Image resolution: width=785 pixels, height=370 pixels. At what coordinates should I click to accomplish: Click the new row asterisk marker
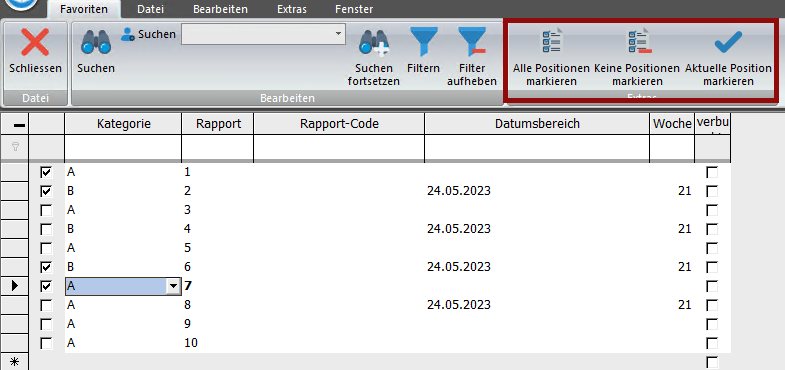coord(15,362)
